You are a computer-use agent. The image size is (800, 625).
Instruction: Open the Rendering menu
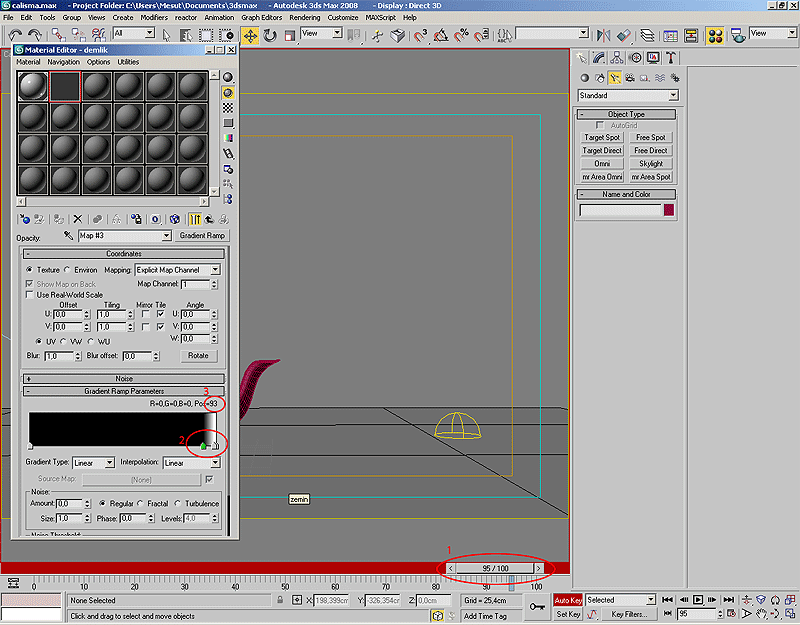(304, 17)
